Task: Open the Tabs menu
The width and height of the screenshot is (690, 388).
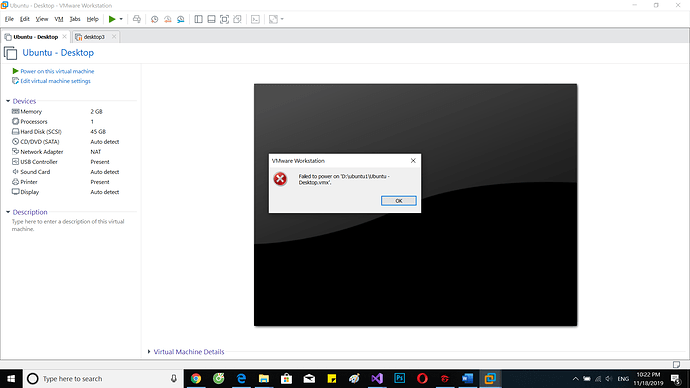Action: pyautogui.click(x=75, y=19)
